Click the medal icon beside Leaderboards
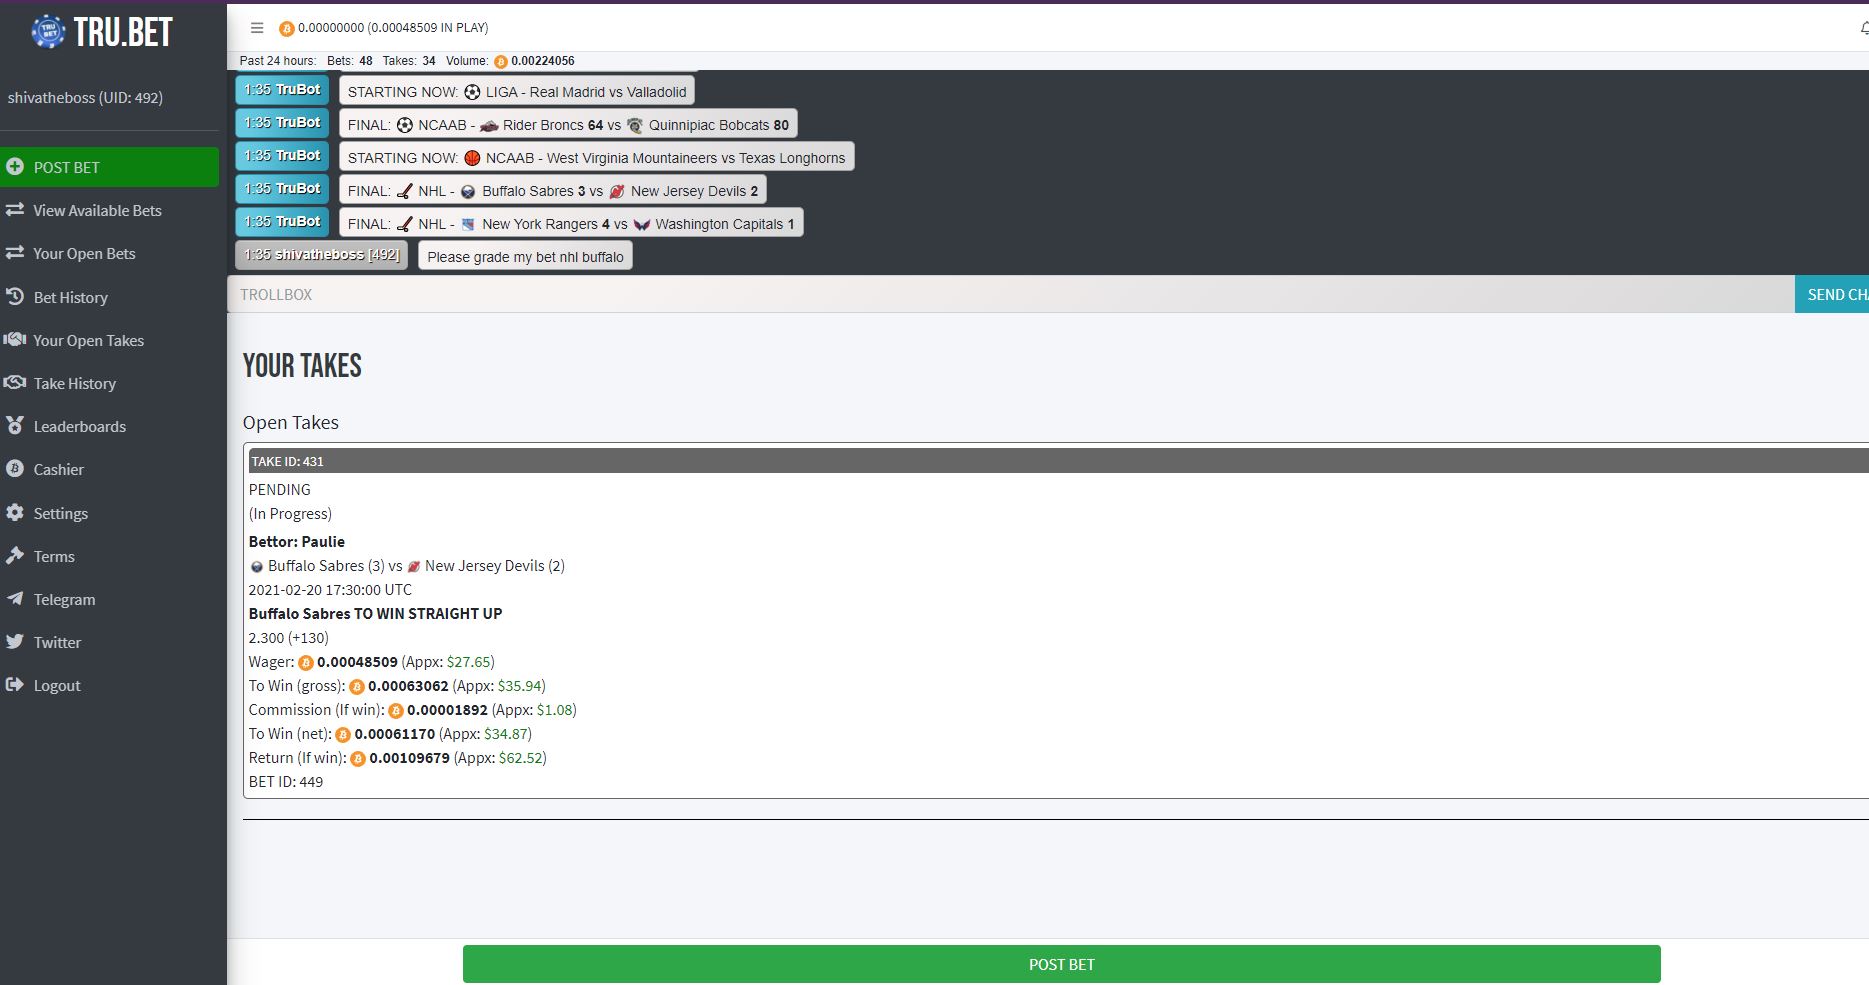 click(x=15, y=426)
